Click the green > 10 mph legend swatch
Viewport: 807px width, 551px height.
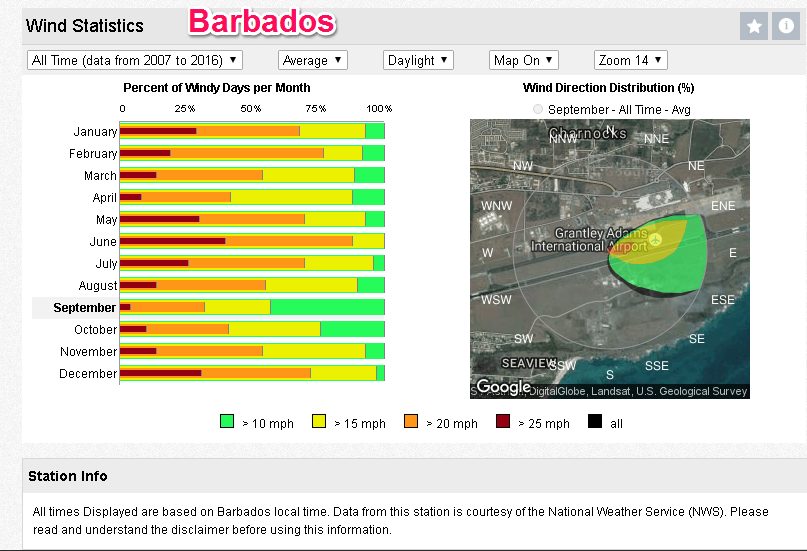(x=226, y=423)
